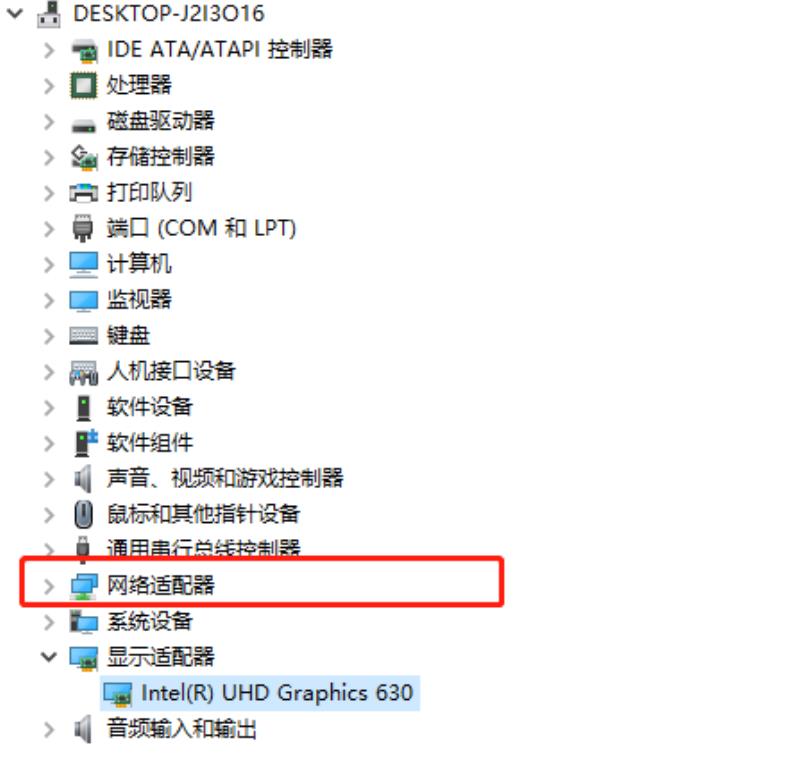Image resolution: width=800 pixels, height=758 pixels.
Task: Expand the 监视器 category arrow
Action: (49, 300)
